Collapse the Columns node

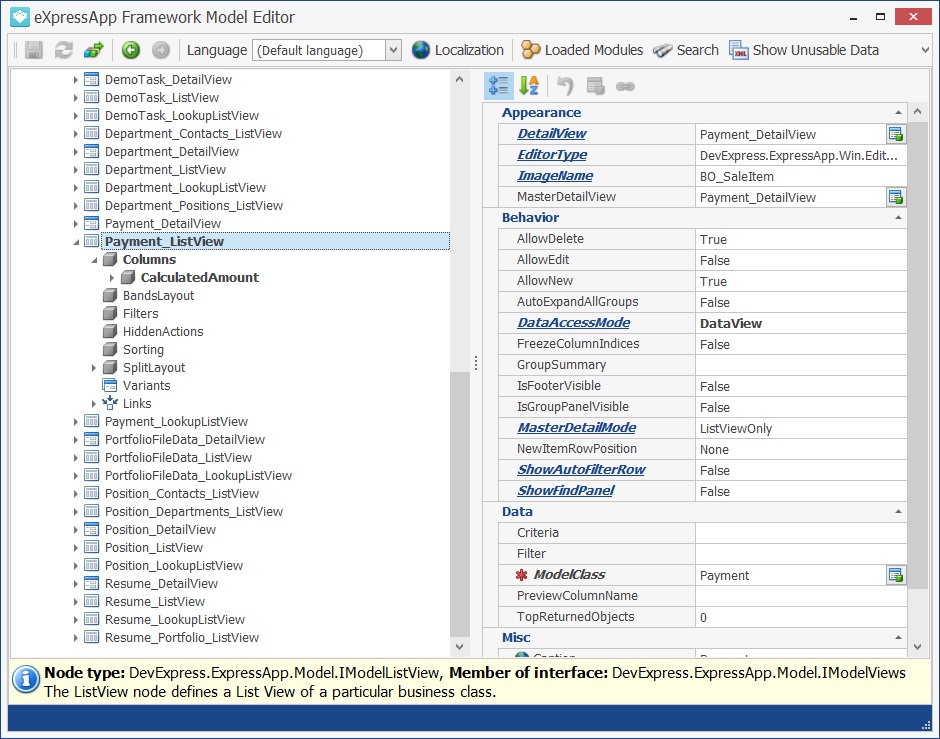tap(94, 260)
